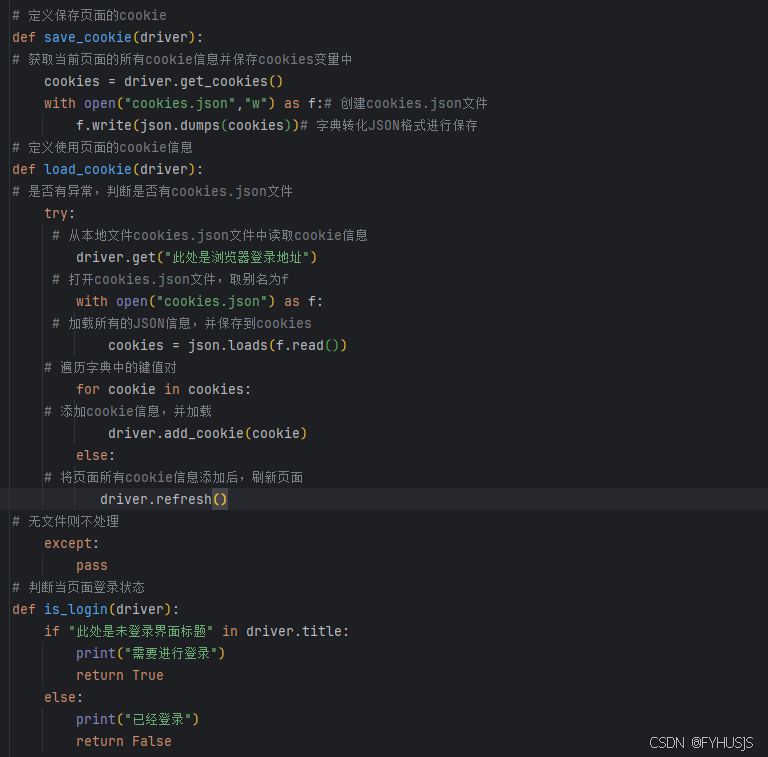Click the comment "# 定义保存页面的cookie"
Image resolution: width=768 pixels, height=757 pixels.
[x=89, y=15]
